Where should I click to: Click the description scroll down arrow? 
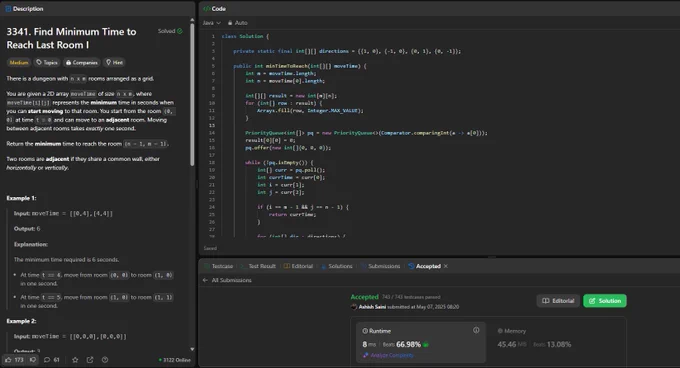coord(192,349)
